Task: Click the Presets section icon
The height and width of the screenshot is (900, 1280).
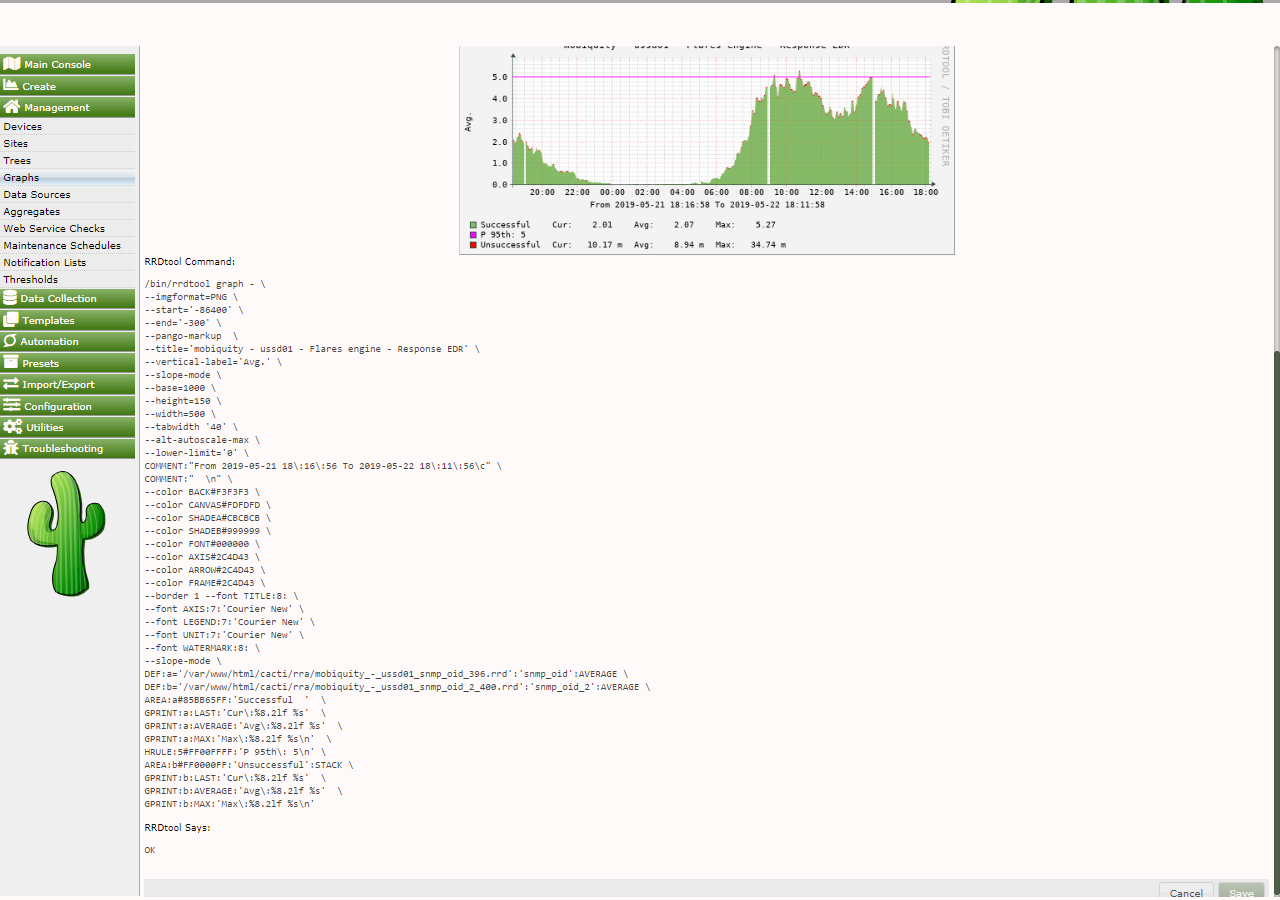Action: pyautogui.click(x=12, y=362)
